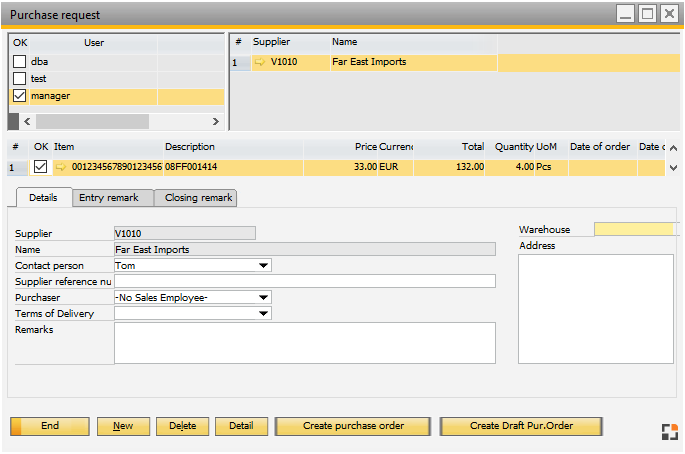
Task: Untick the OK checkbox on item row 1
Action: [41, 167]
